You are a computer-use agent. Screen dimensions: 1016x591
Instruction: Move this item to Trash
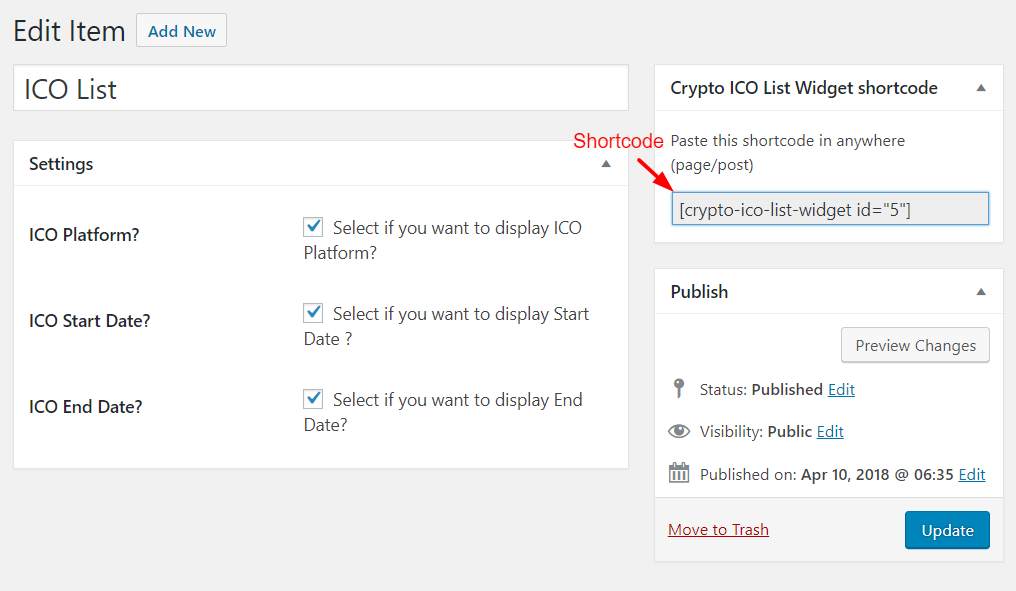point(718,529)
